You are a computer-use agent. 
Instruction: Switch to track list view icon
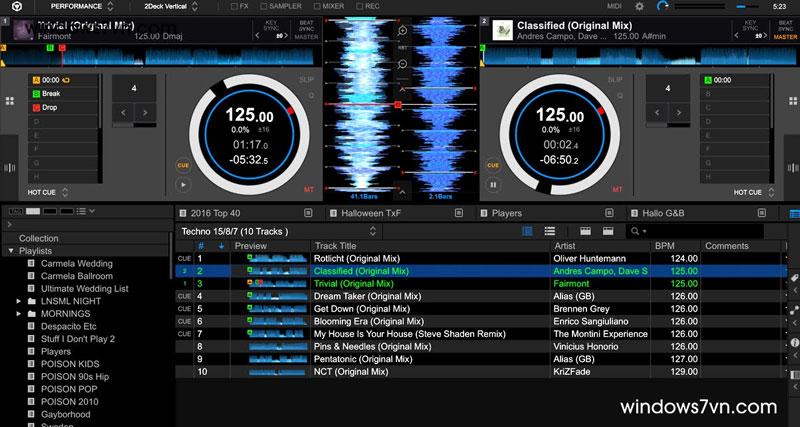528,232
